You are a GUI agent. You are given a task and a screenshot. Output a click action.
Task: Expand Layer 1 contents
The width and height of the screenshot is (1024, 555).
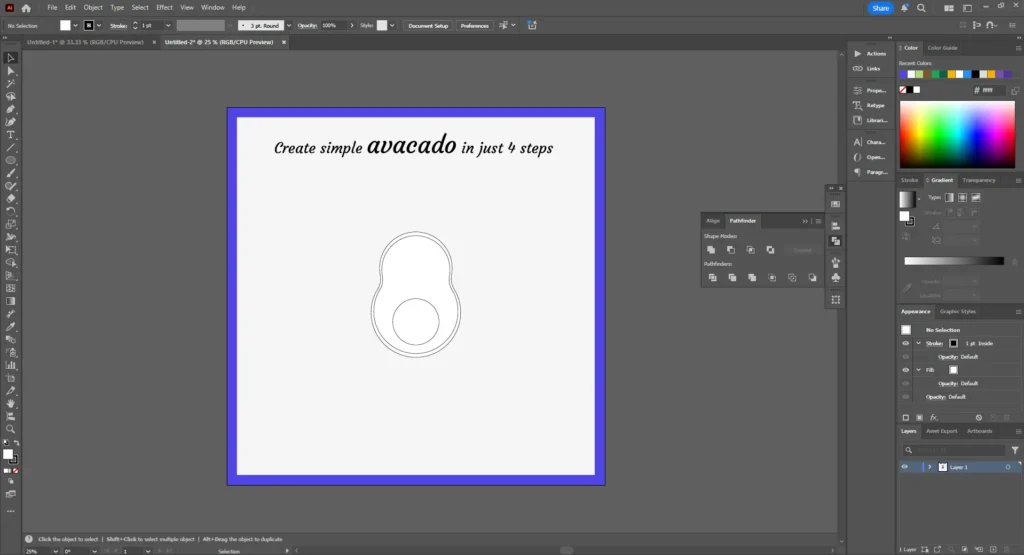point(930,467)
